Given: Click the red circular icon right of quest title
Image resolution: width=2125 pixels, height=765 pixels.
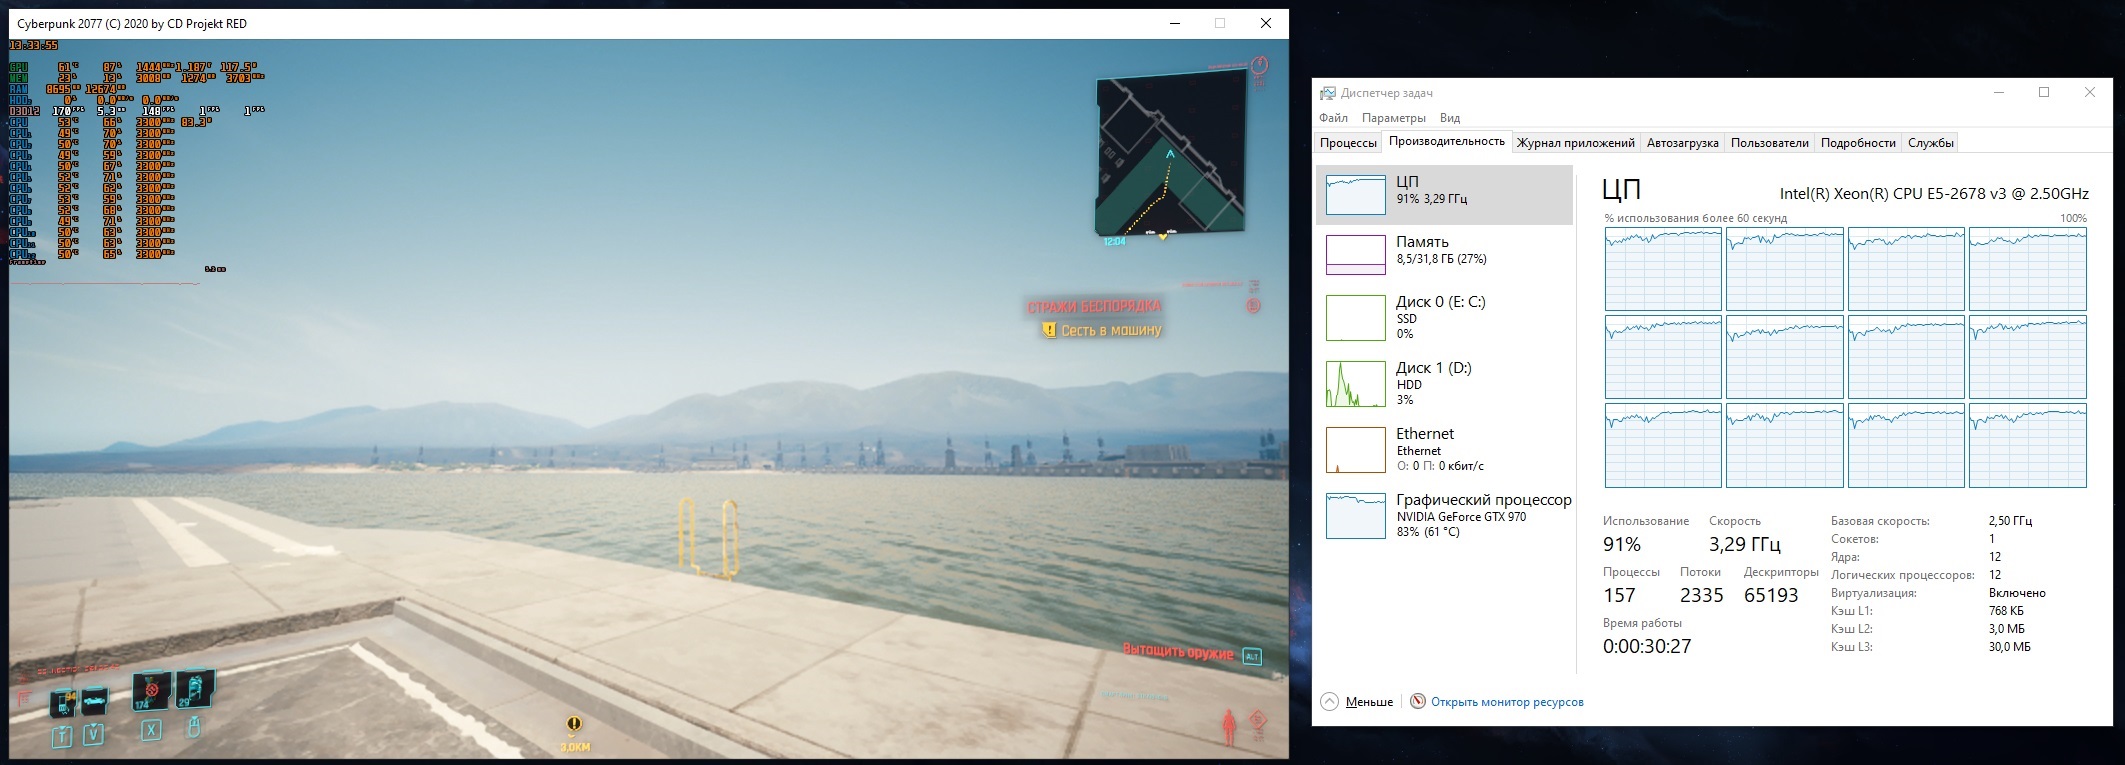Looking at the screenshot, I should tap(1254, 306).
